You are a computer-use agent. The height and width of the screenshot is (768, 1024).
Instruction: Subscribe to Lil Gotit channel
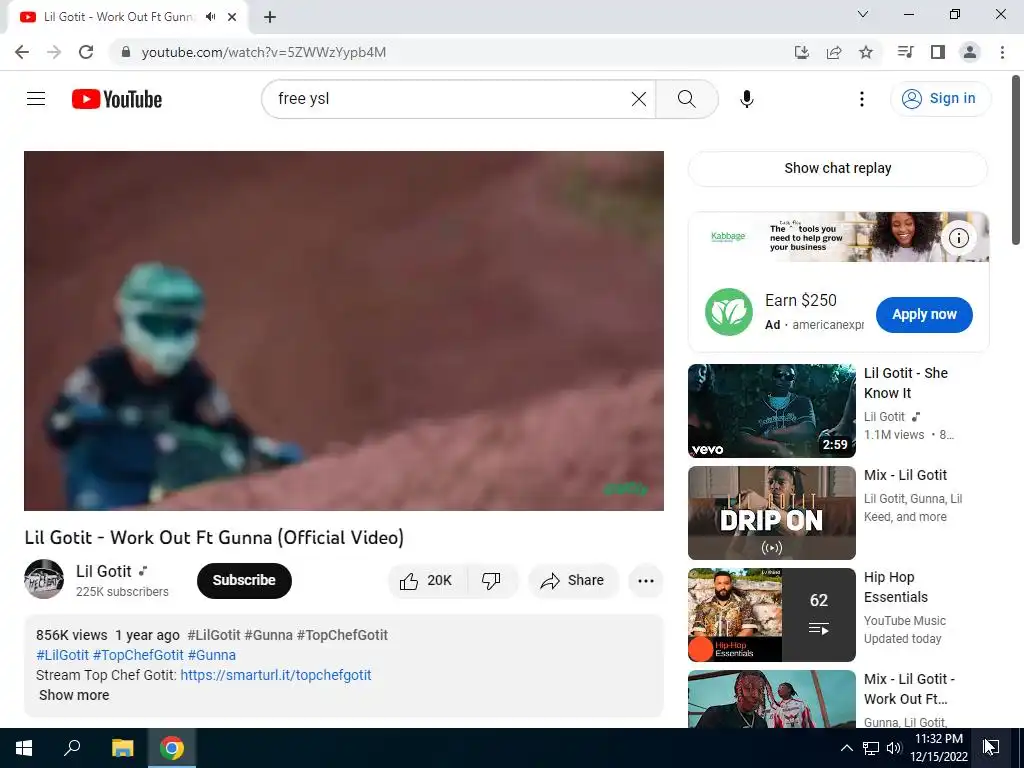244,581
